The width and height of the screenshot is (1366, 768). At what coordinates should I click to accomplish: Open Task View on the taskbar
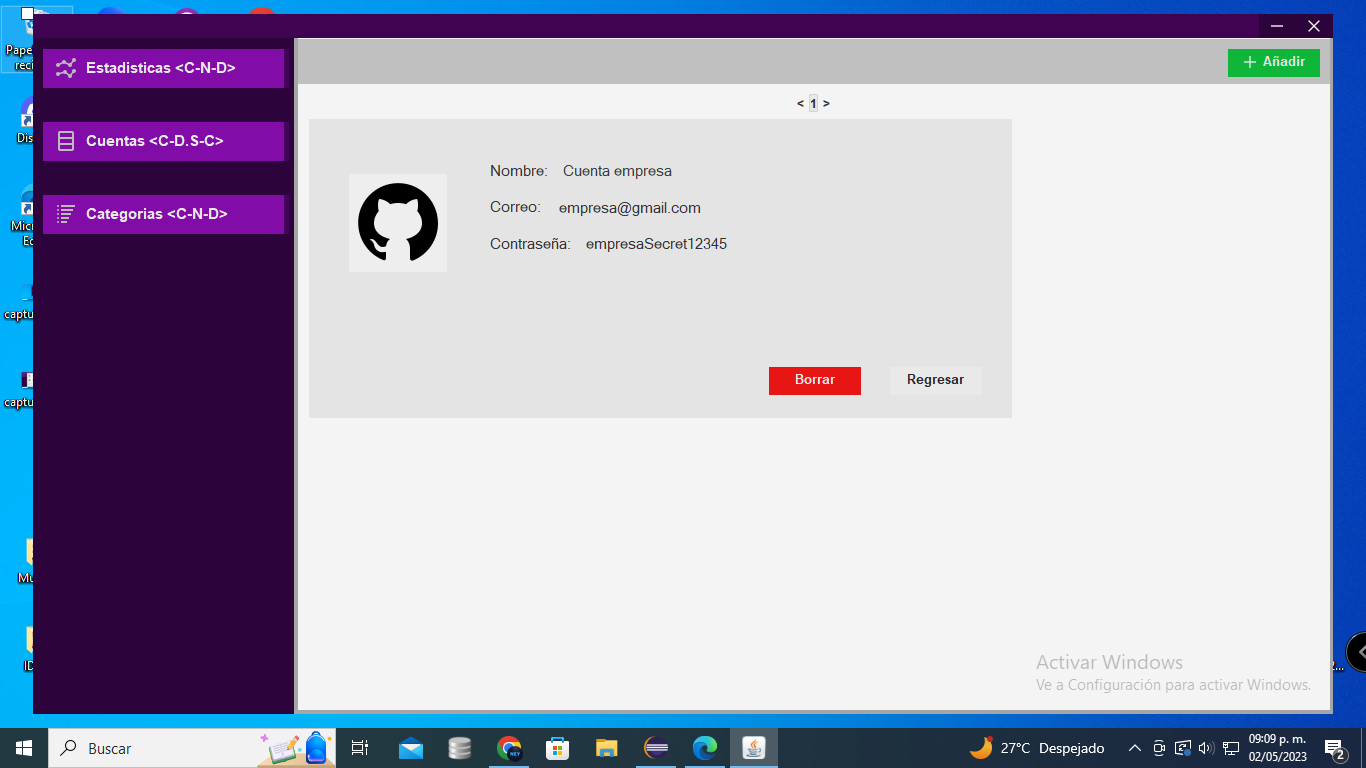click(360, 748)
